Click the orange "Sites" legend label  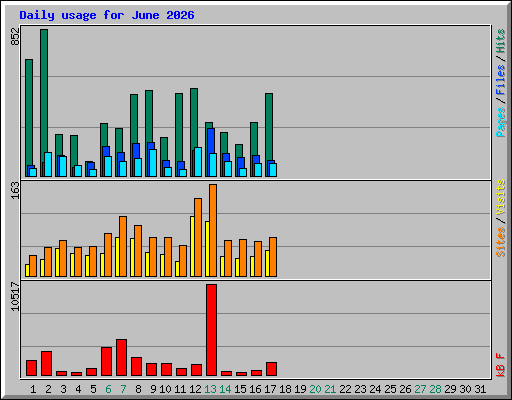(500, 242)
